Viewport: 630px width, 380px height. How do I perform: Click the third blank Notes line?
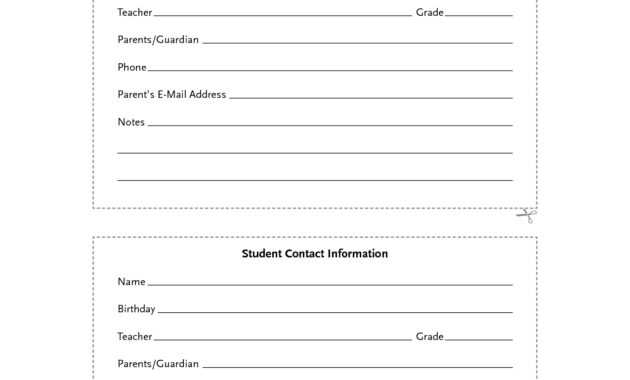[315, 180]
